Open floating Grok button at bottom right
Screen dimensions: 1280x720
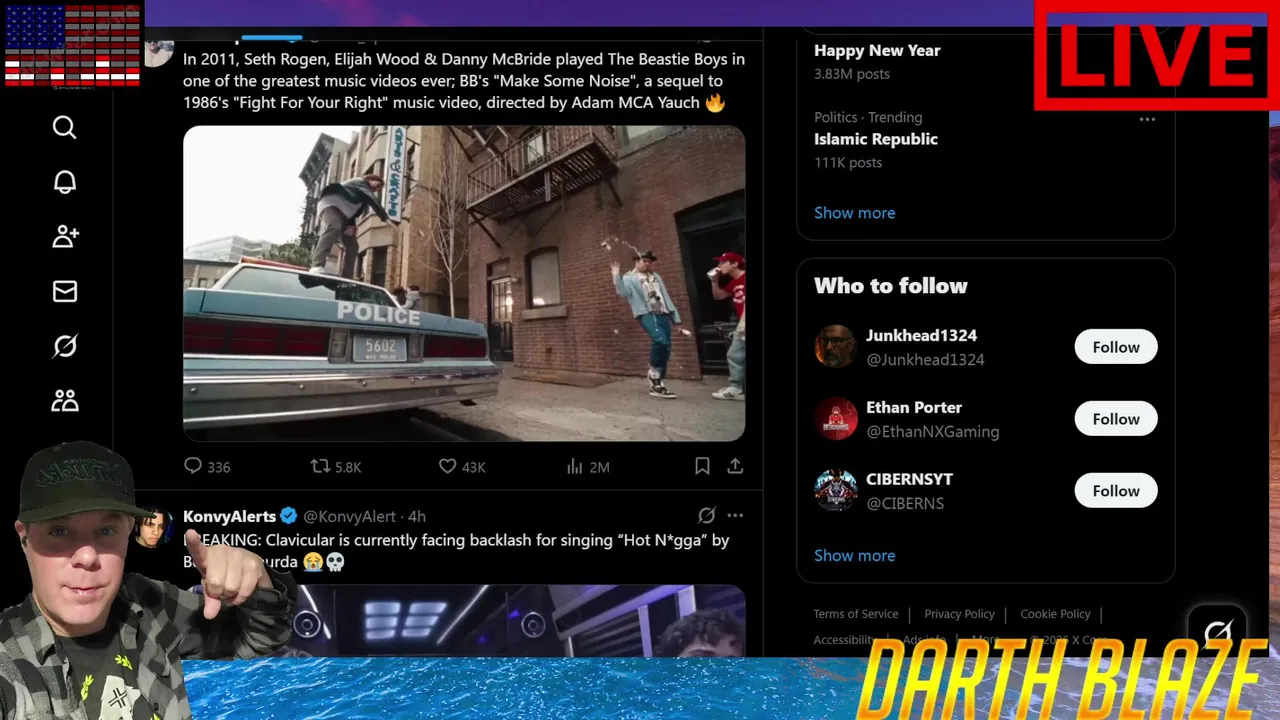click(1218, 631)
